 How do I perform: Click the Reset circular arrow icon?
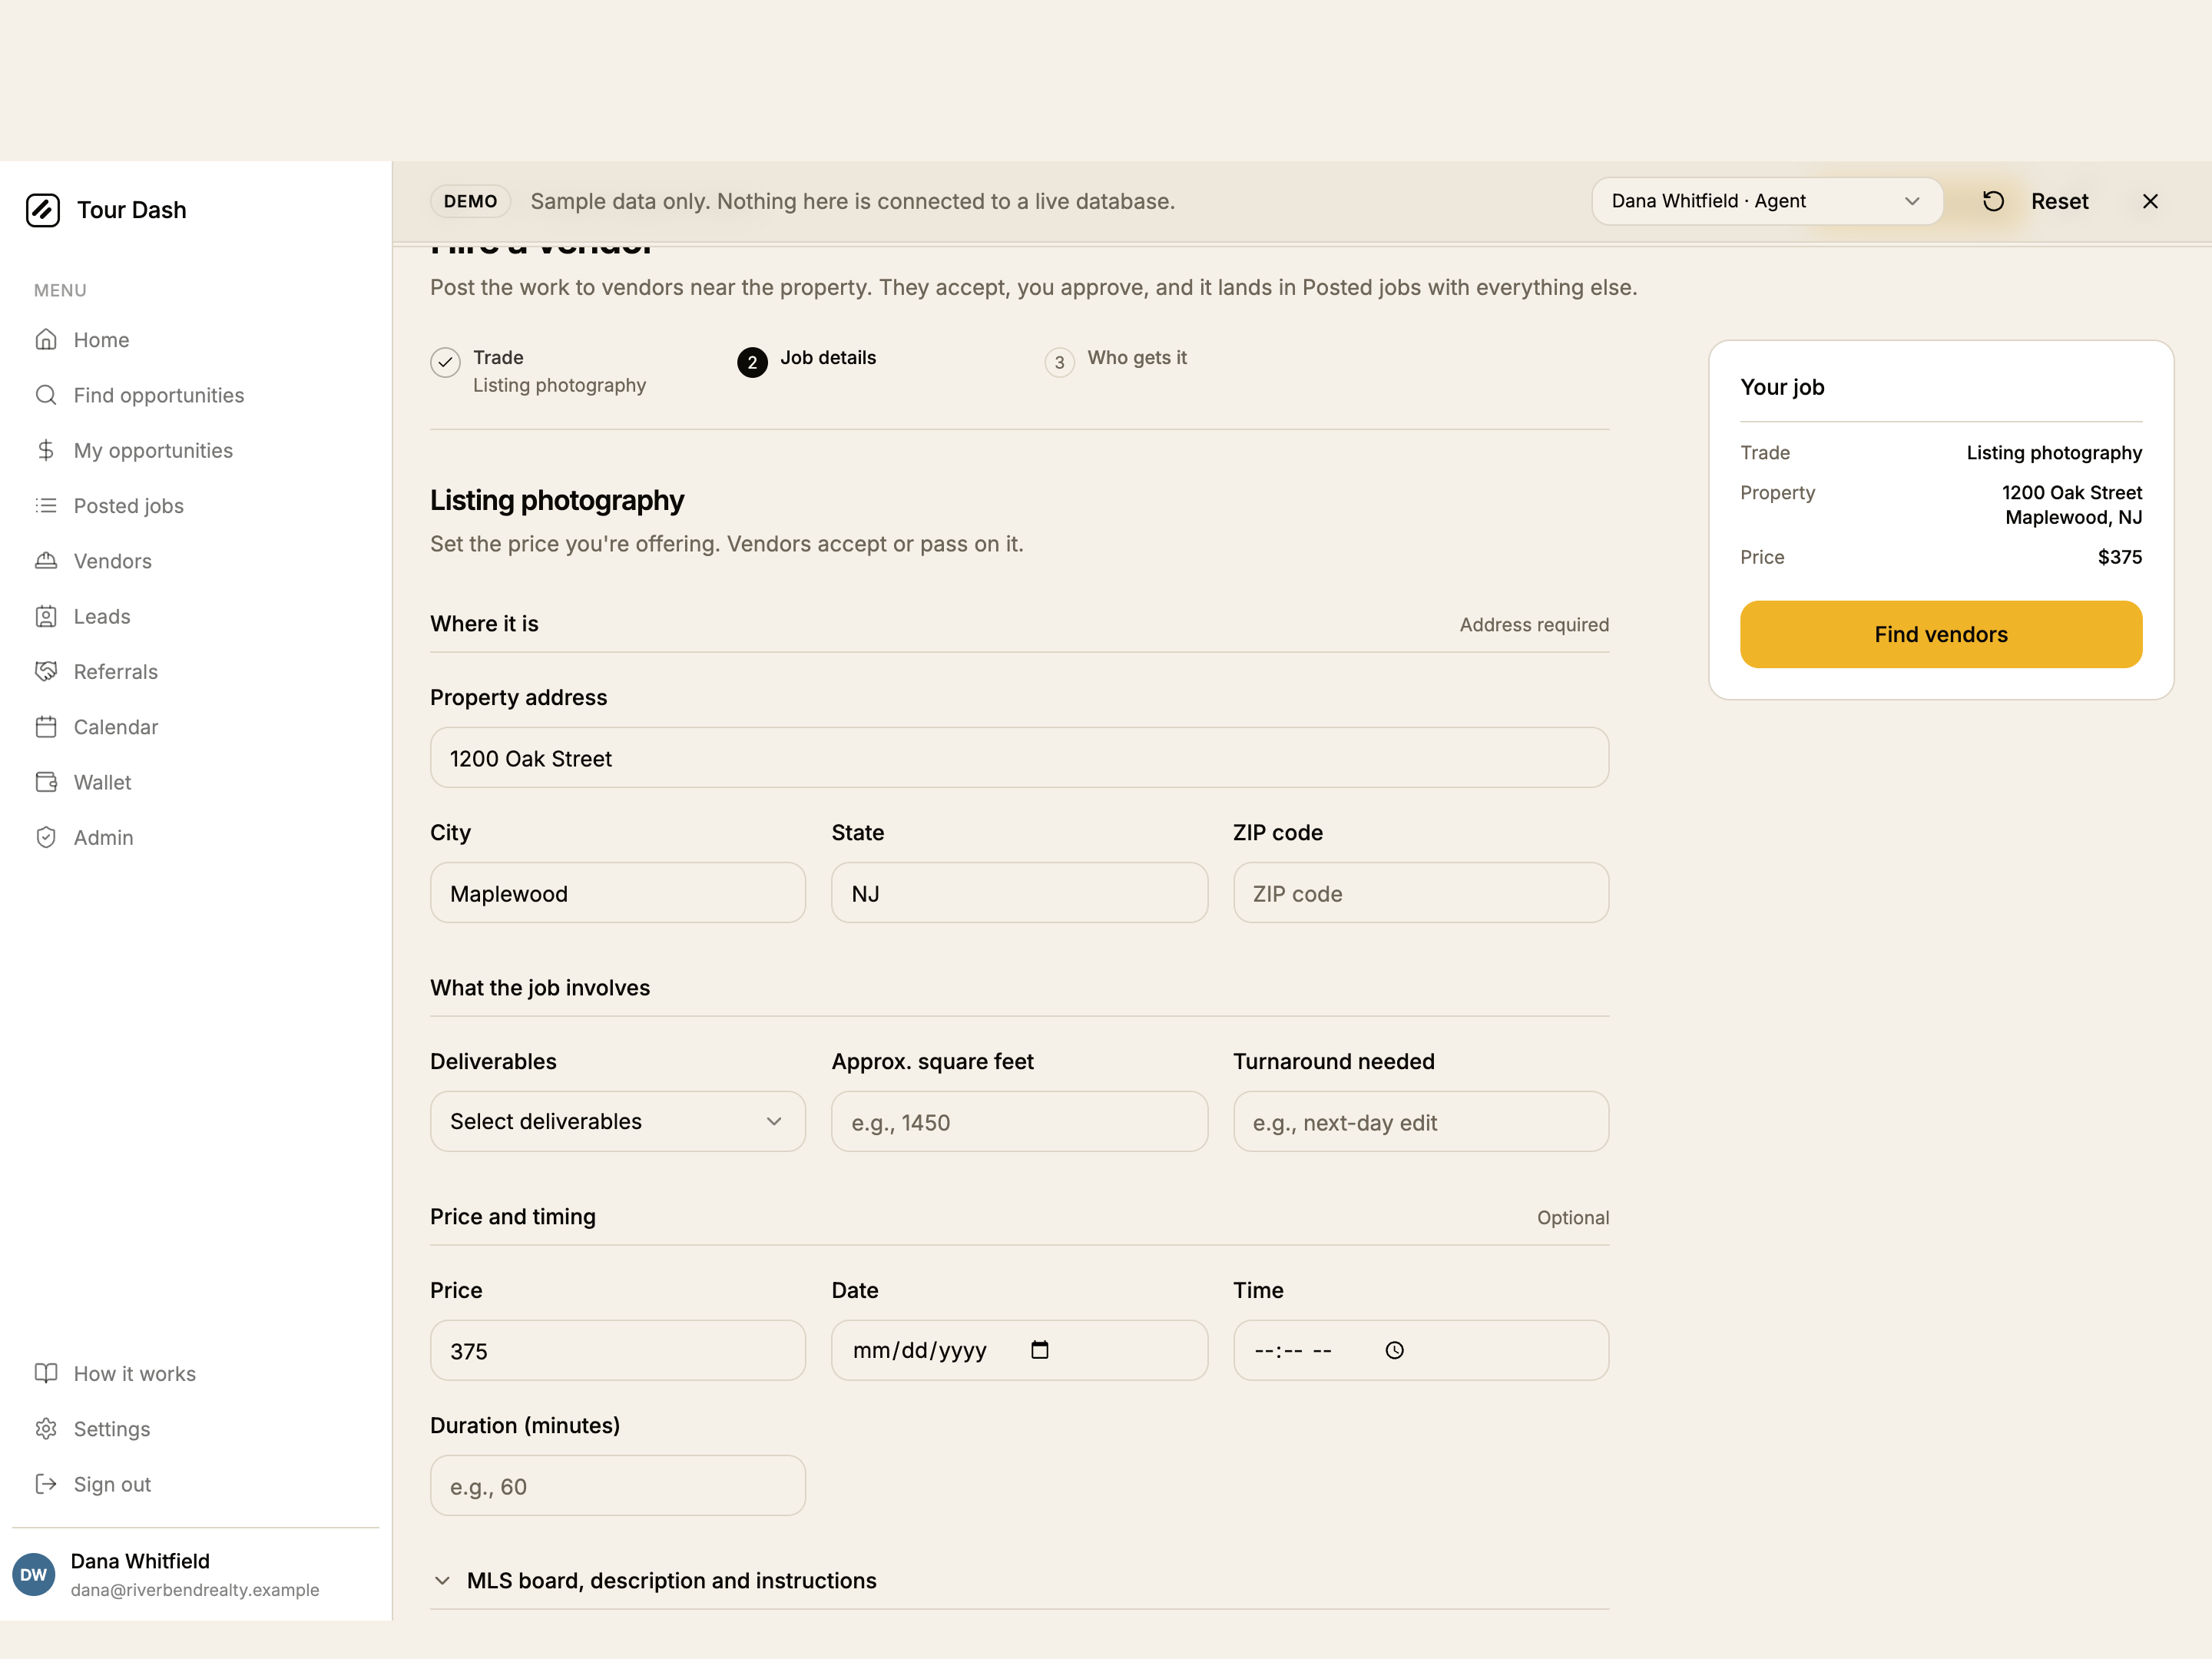(x=1994, y=201)
